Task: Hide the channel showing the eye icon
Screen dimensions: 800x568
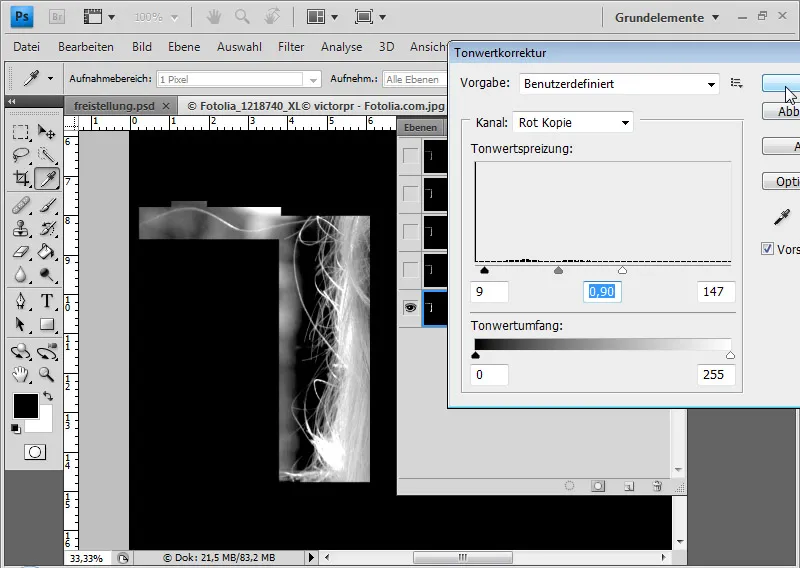Action: (x=410, y=308)
